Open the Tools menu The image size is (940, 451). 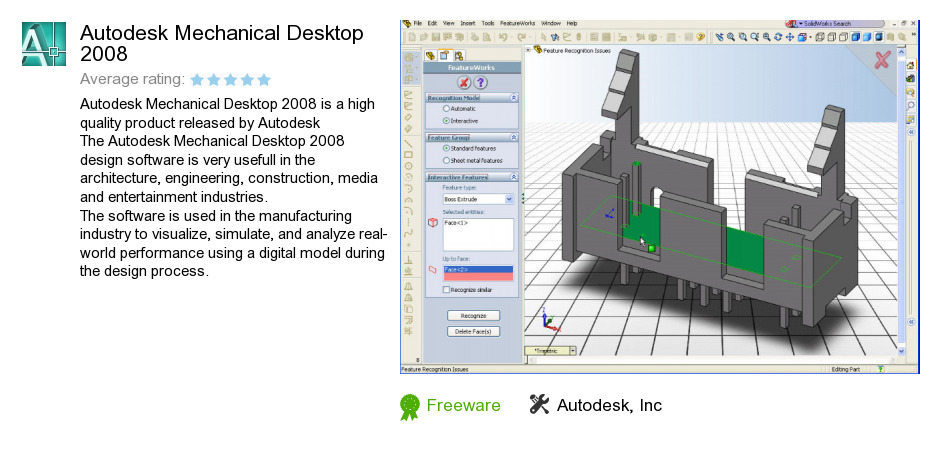488,23
